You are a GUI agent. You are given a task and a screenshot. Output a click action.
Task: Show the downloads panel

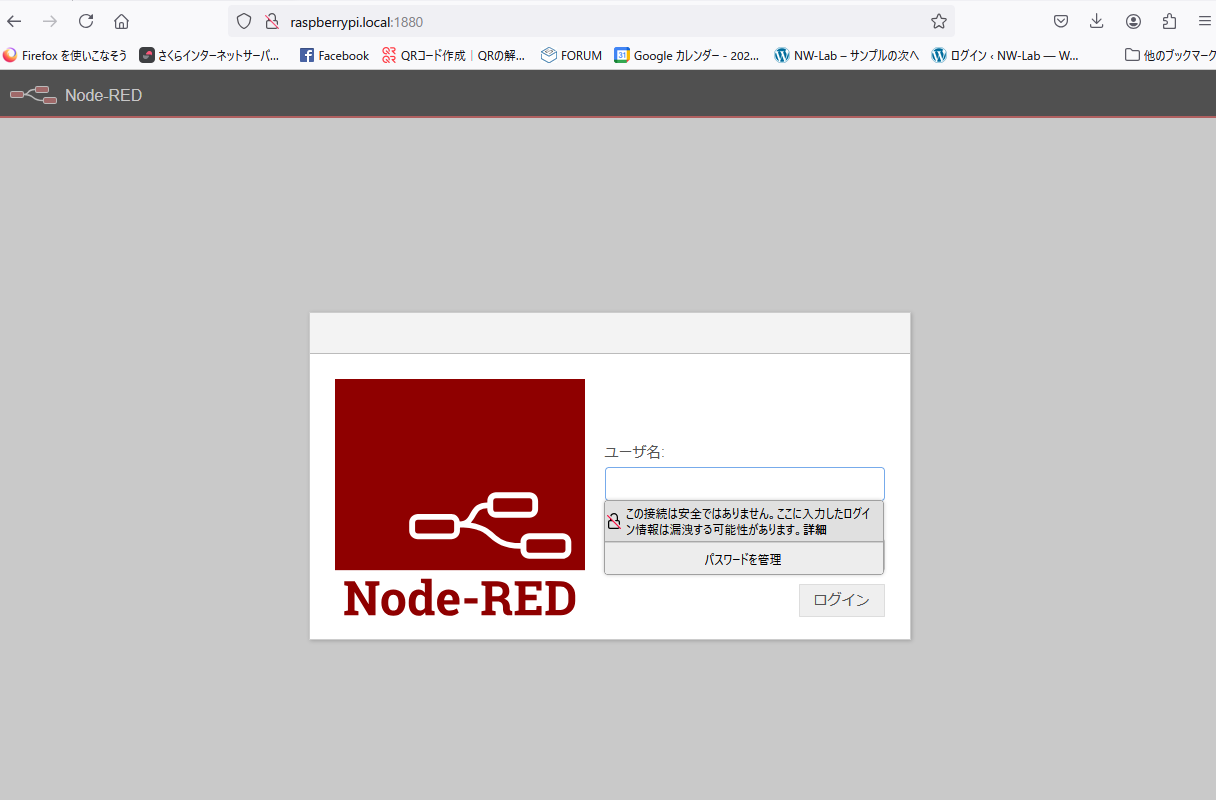pos(1097,21)
